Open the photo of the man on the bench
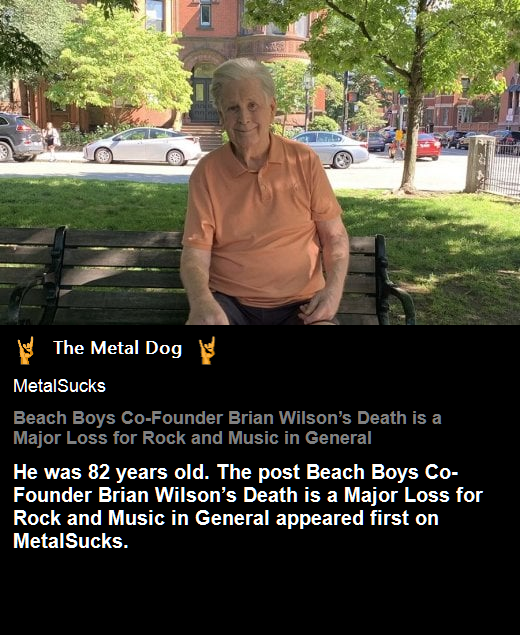This screenshot has height=635, width=520. pos(260,162)
